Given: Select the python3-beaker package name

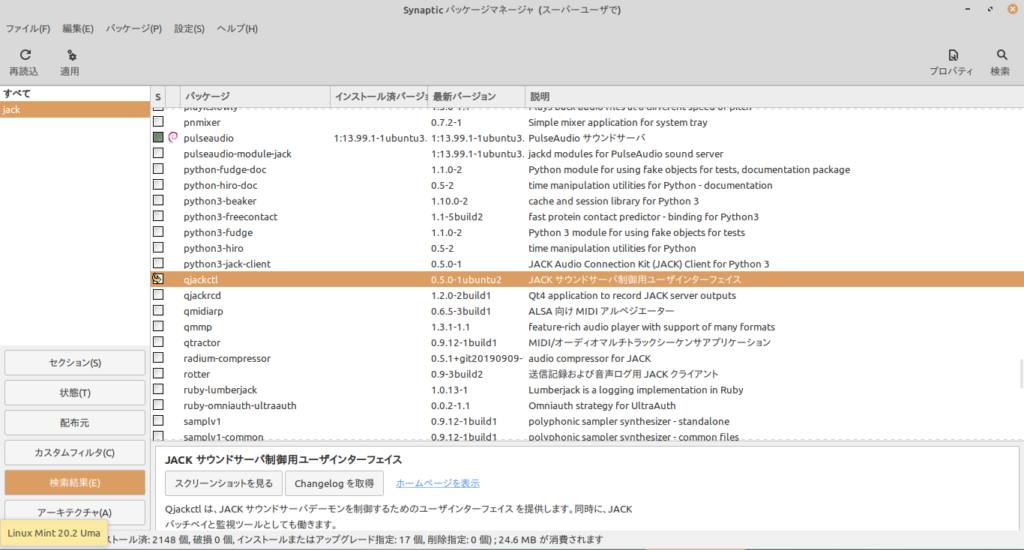Looking at the screenshot, I should pyautogui.click(x=219, y=201).
